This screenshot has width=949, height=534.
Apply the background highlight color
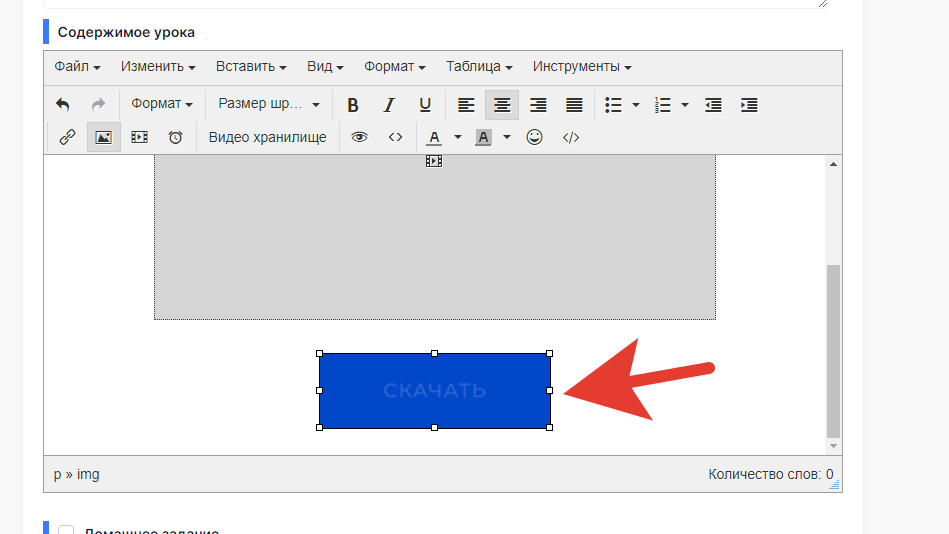pos(483,137)
